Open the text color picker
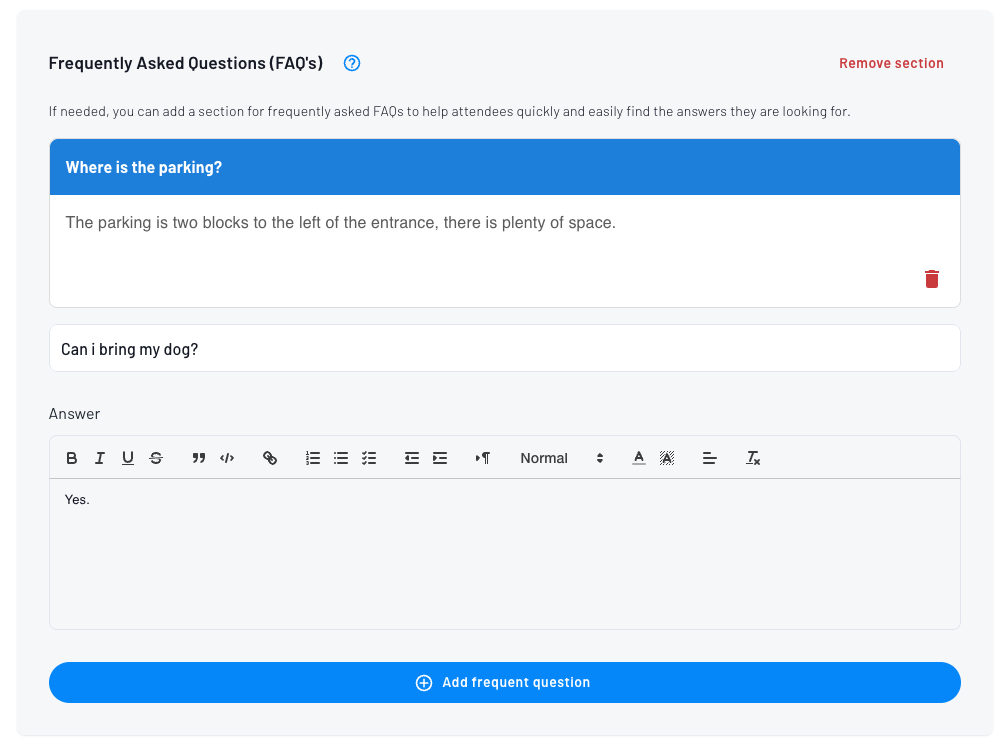1004x743 pixels. (639, 458)
